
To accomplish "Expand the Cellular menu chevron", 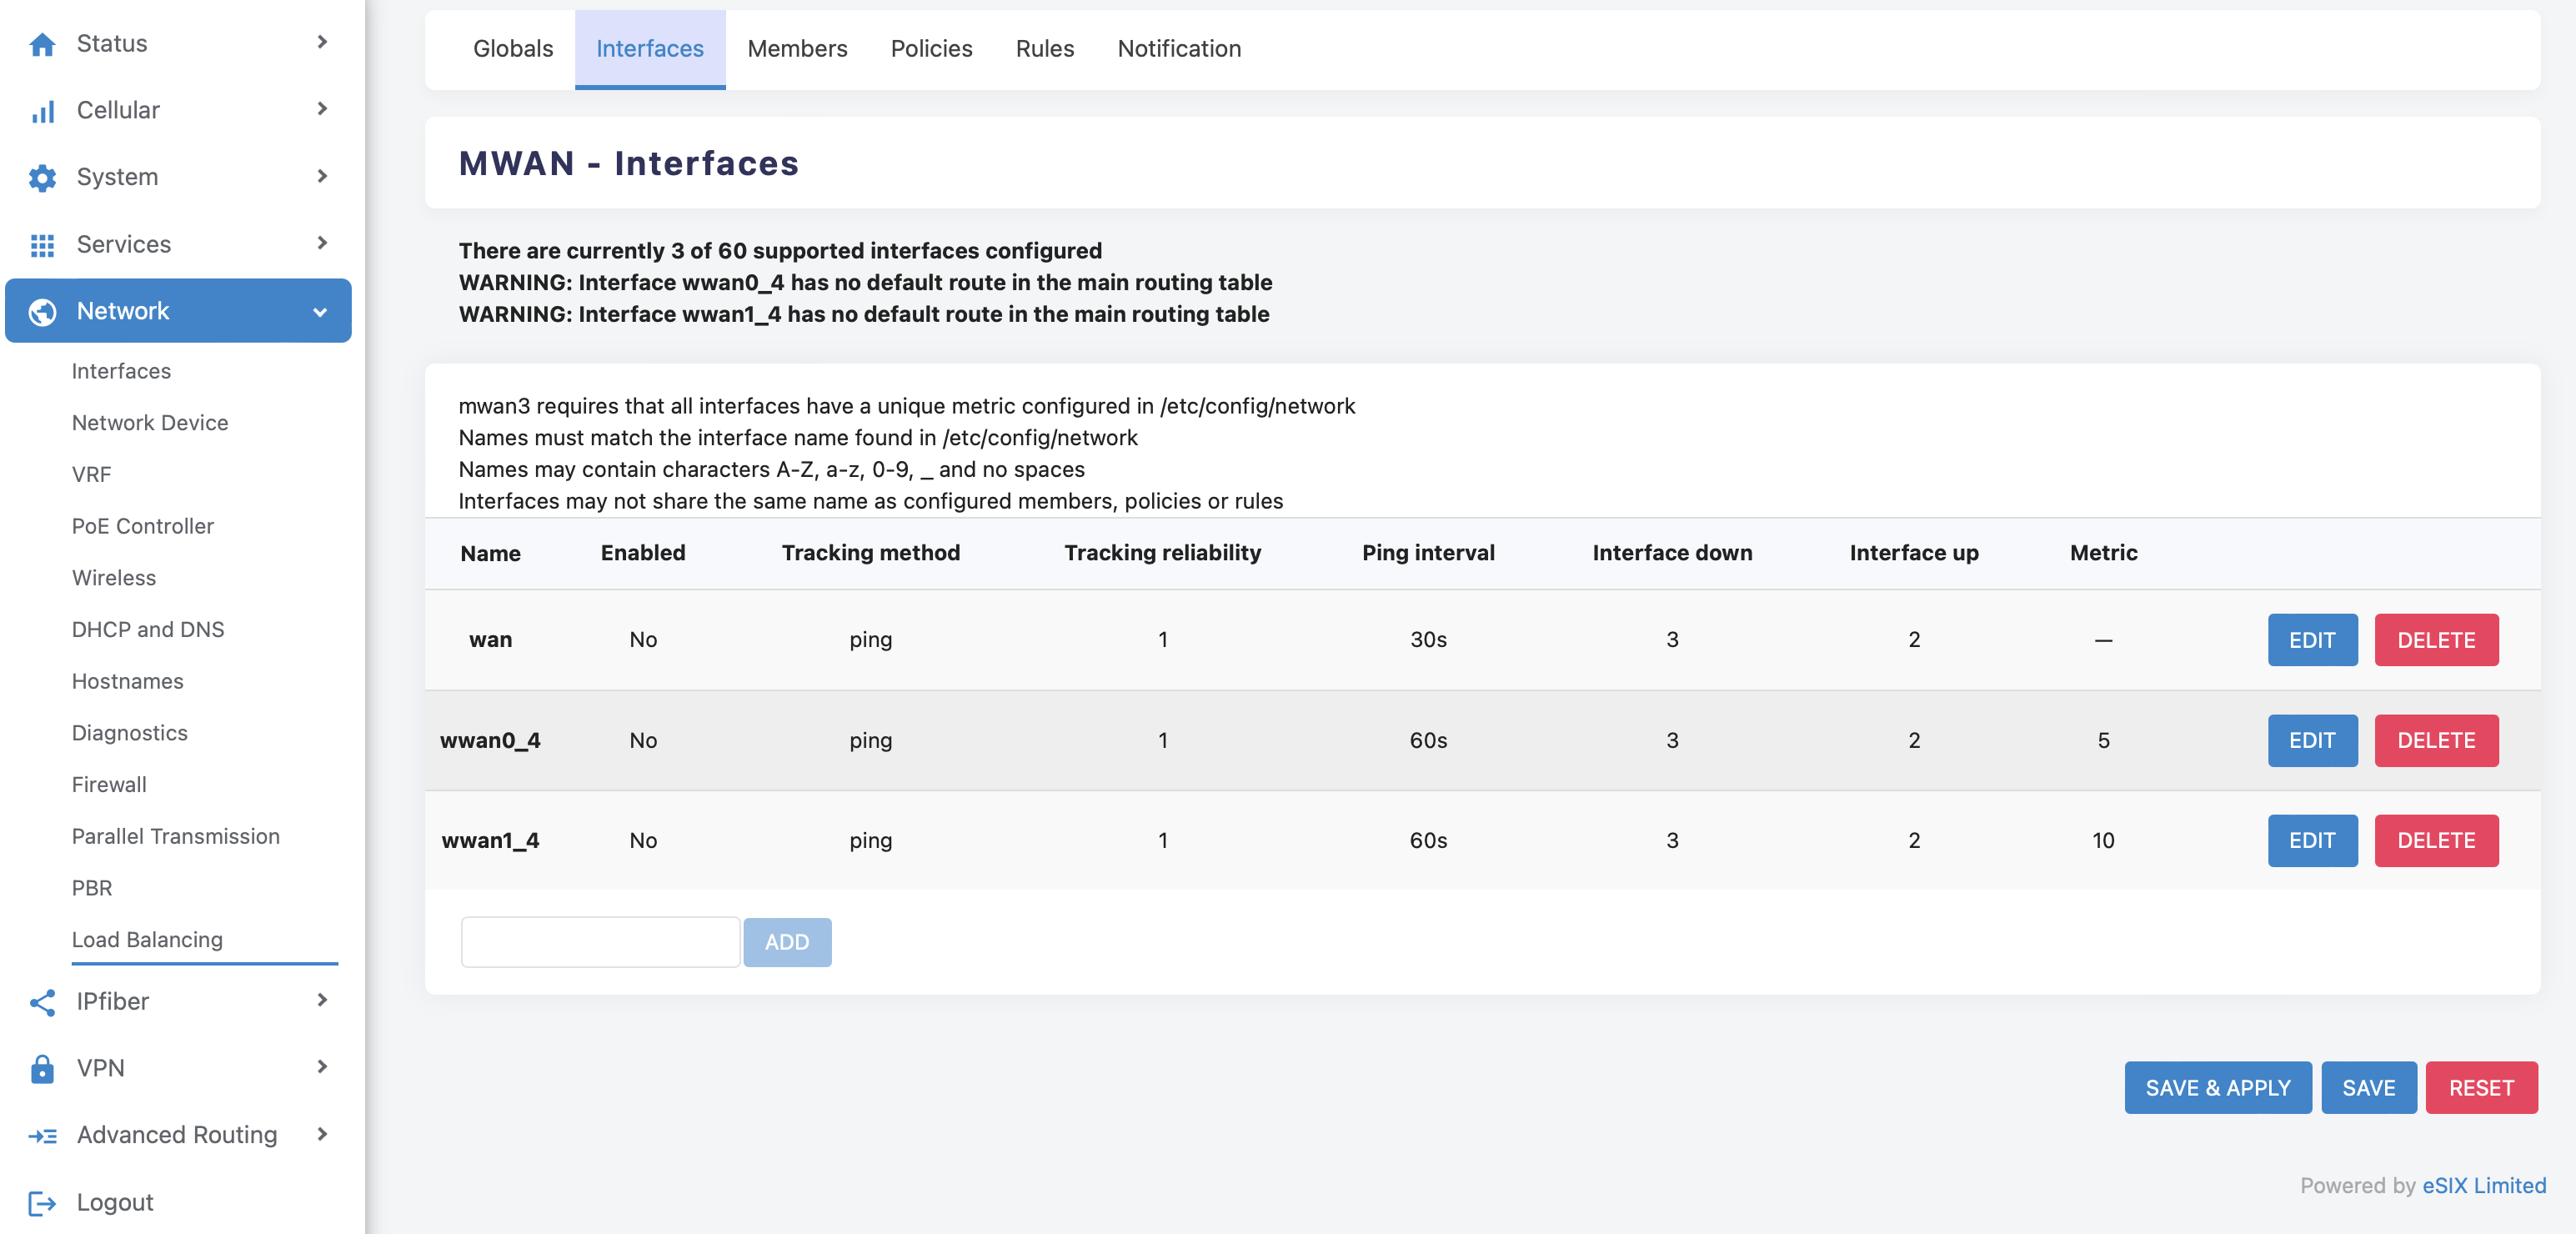I will [x=322, y=109].
